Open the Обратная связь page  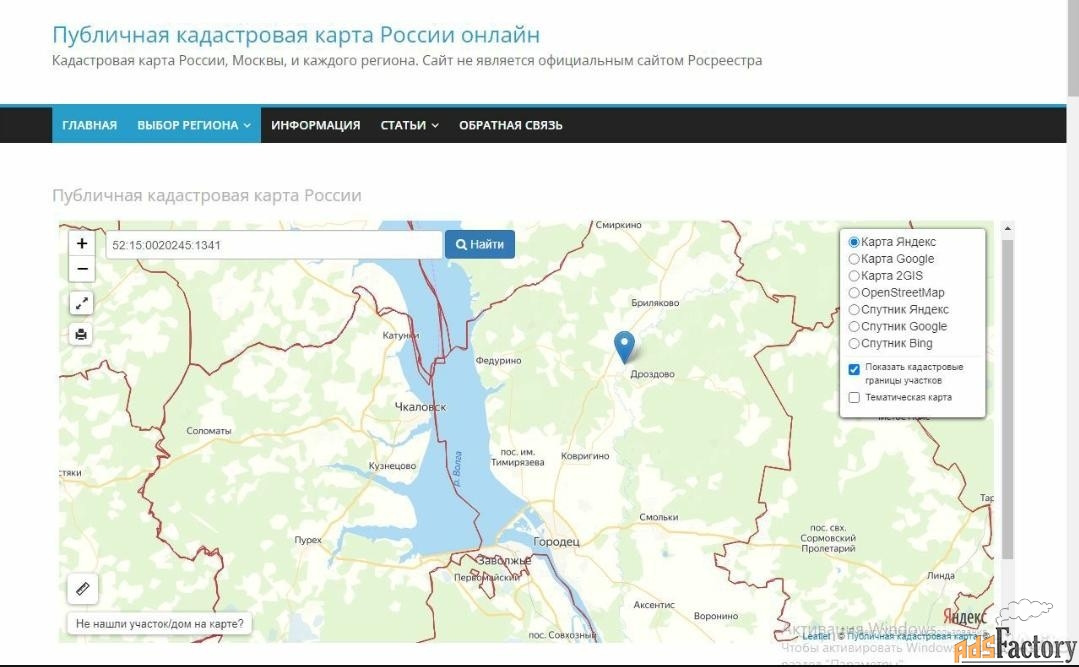(510, 125)
